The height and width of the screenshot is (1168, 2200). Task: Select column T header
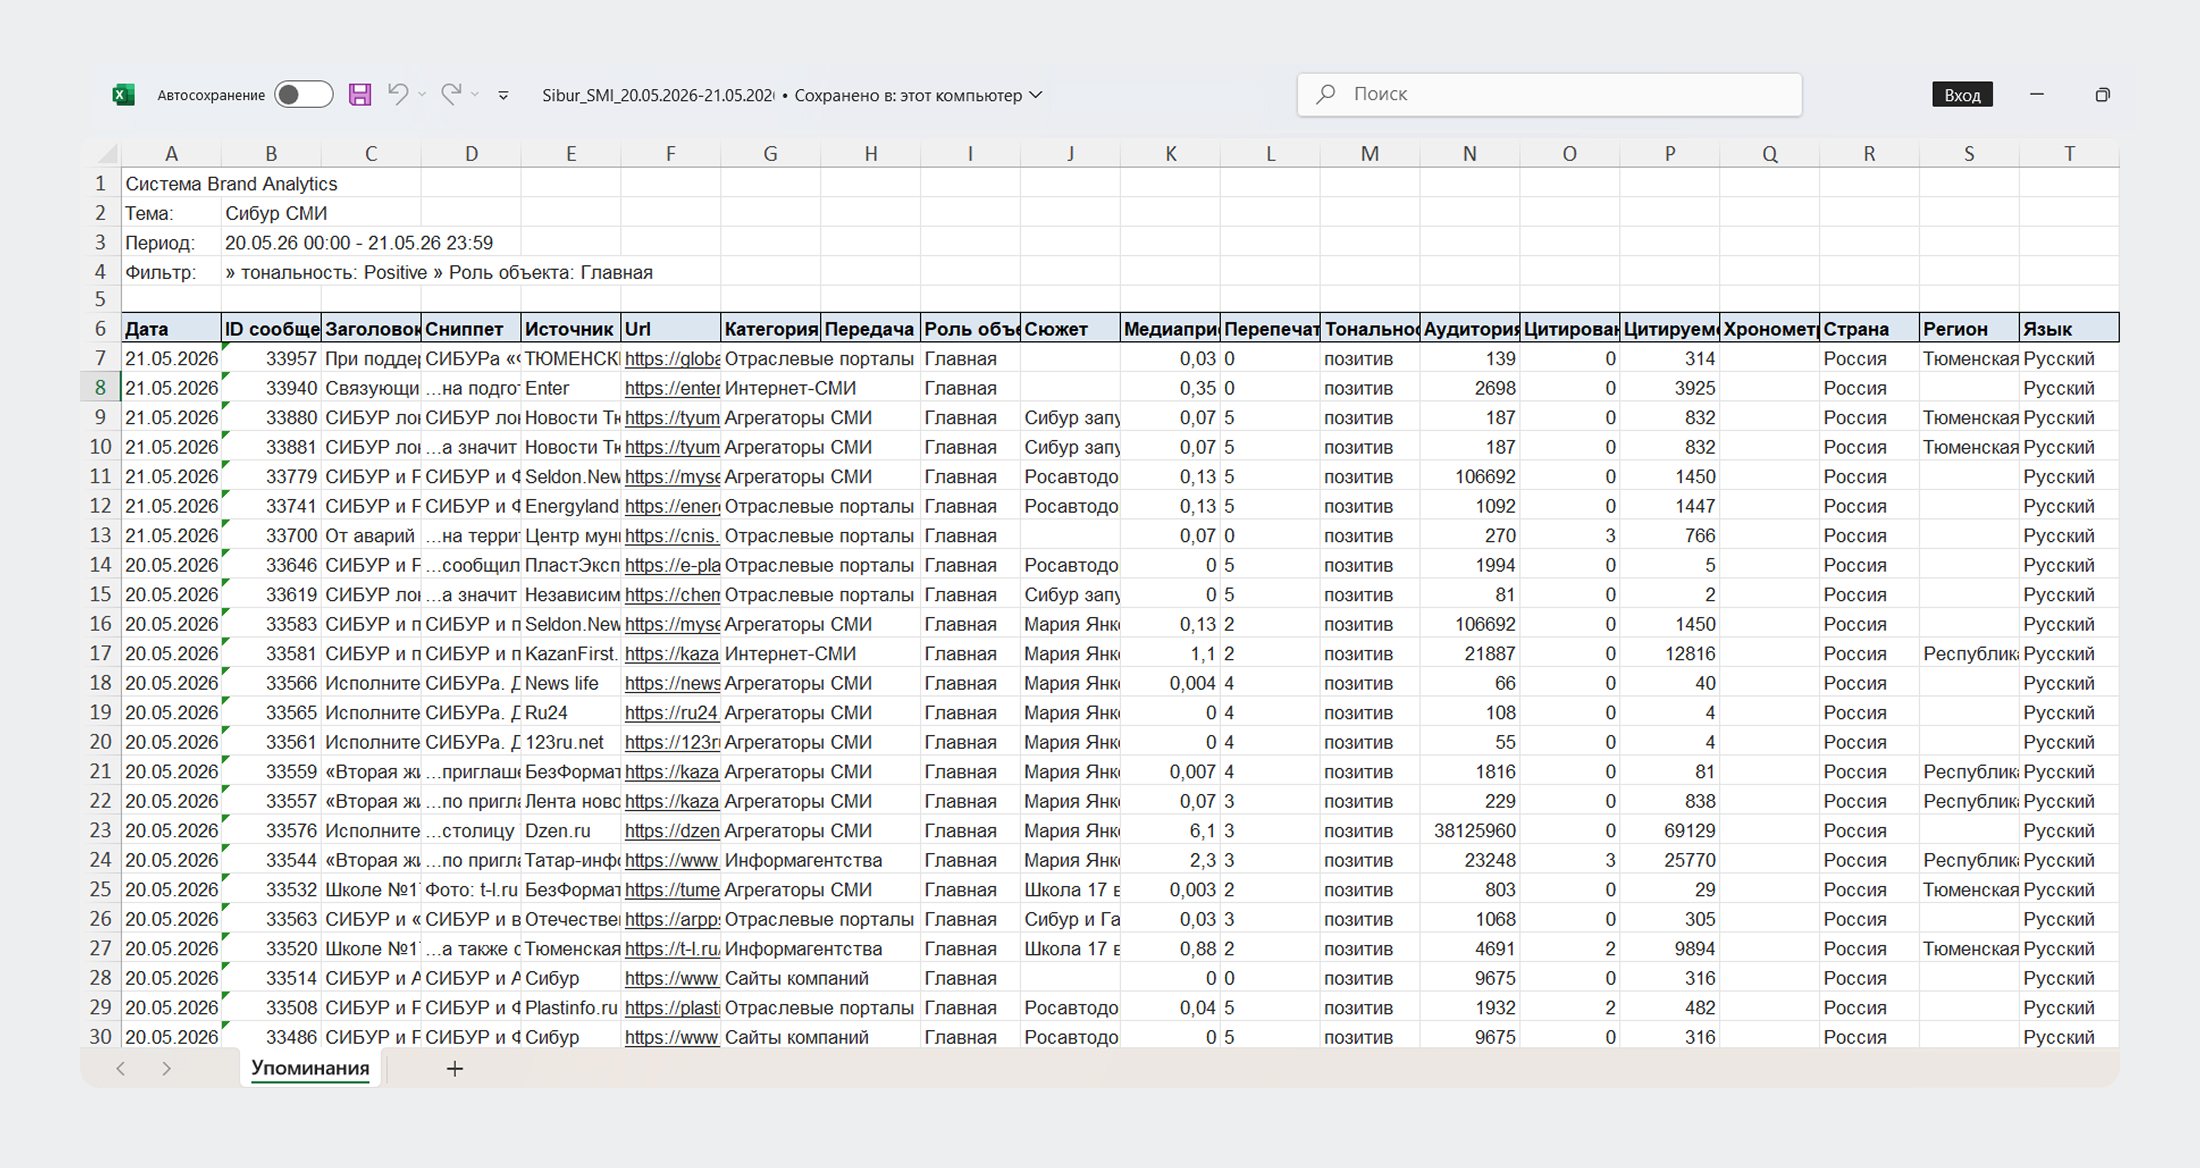pyautogui.click(x=2069, y=154)
